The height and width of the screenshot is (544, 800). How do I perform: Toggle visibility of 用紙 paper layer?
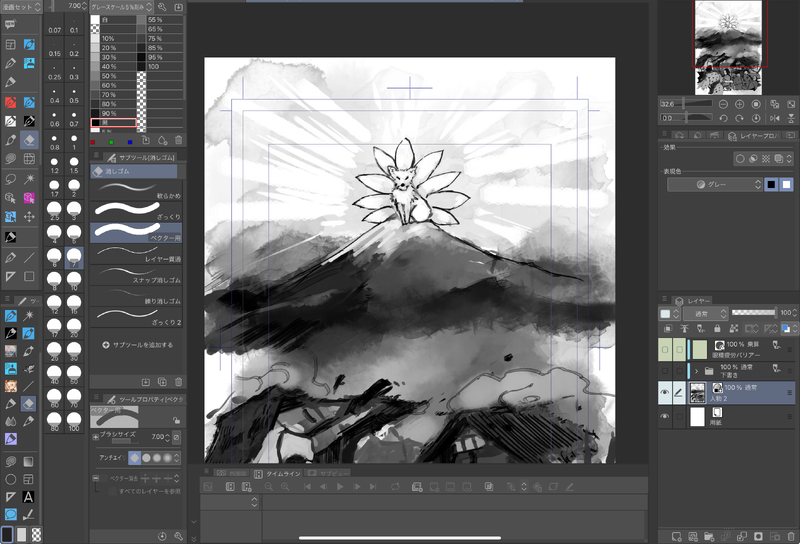pyautogui.click(x=665, y=416)
